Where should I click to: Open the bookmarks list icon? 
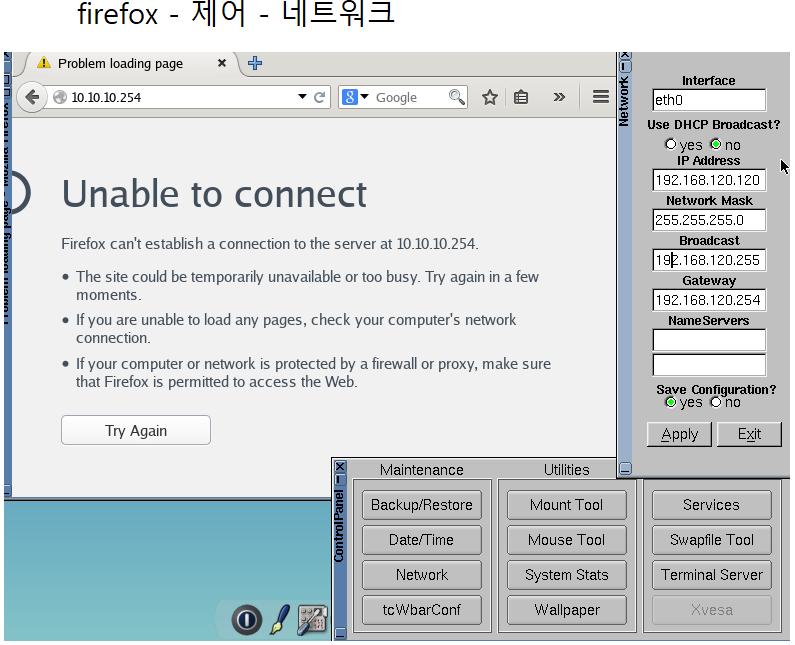[521, 97]
